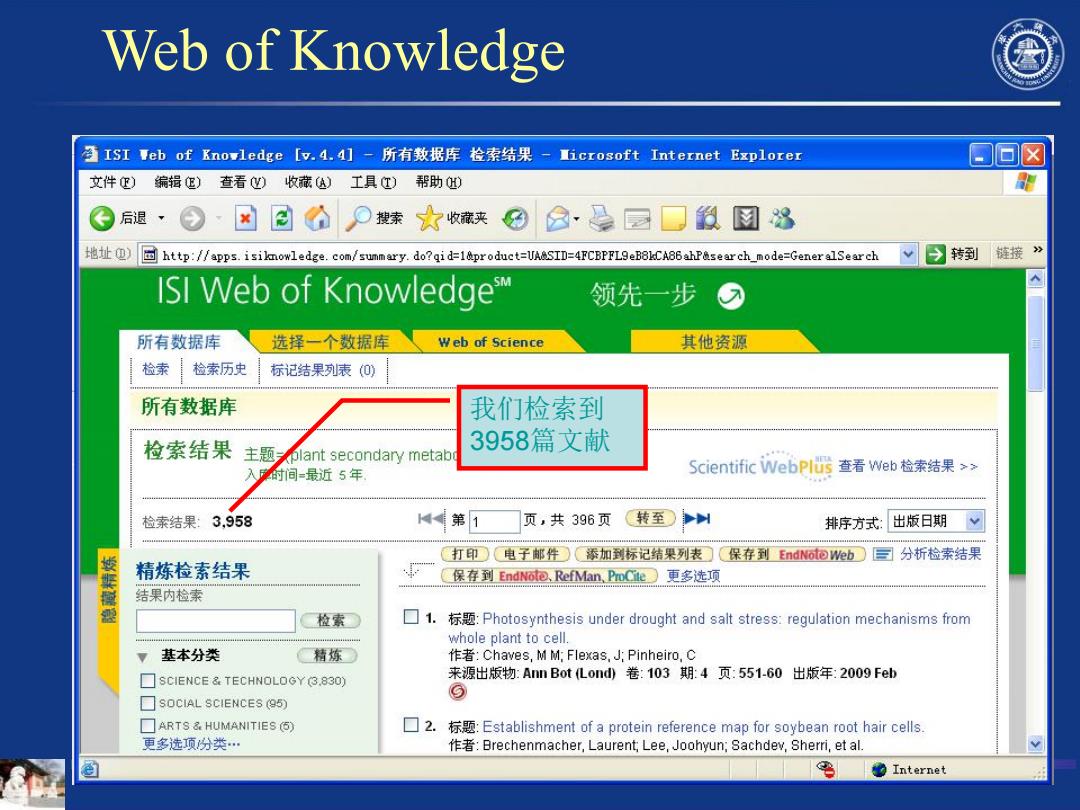Jump to last results page icon
1080x810 pixels.
coord(696,519)
